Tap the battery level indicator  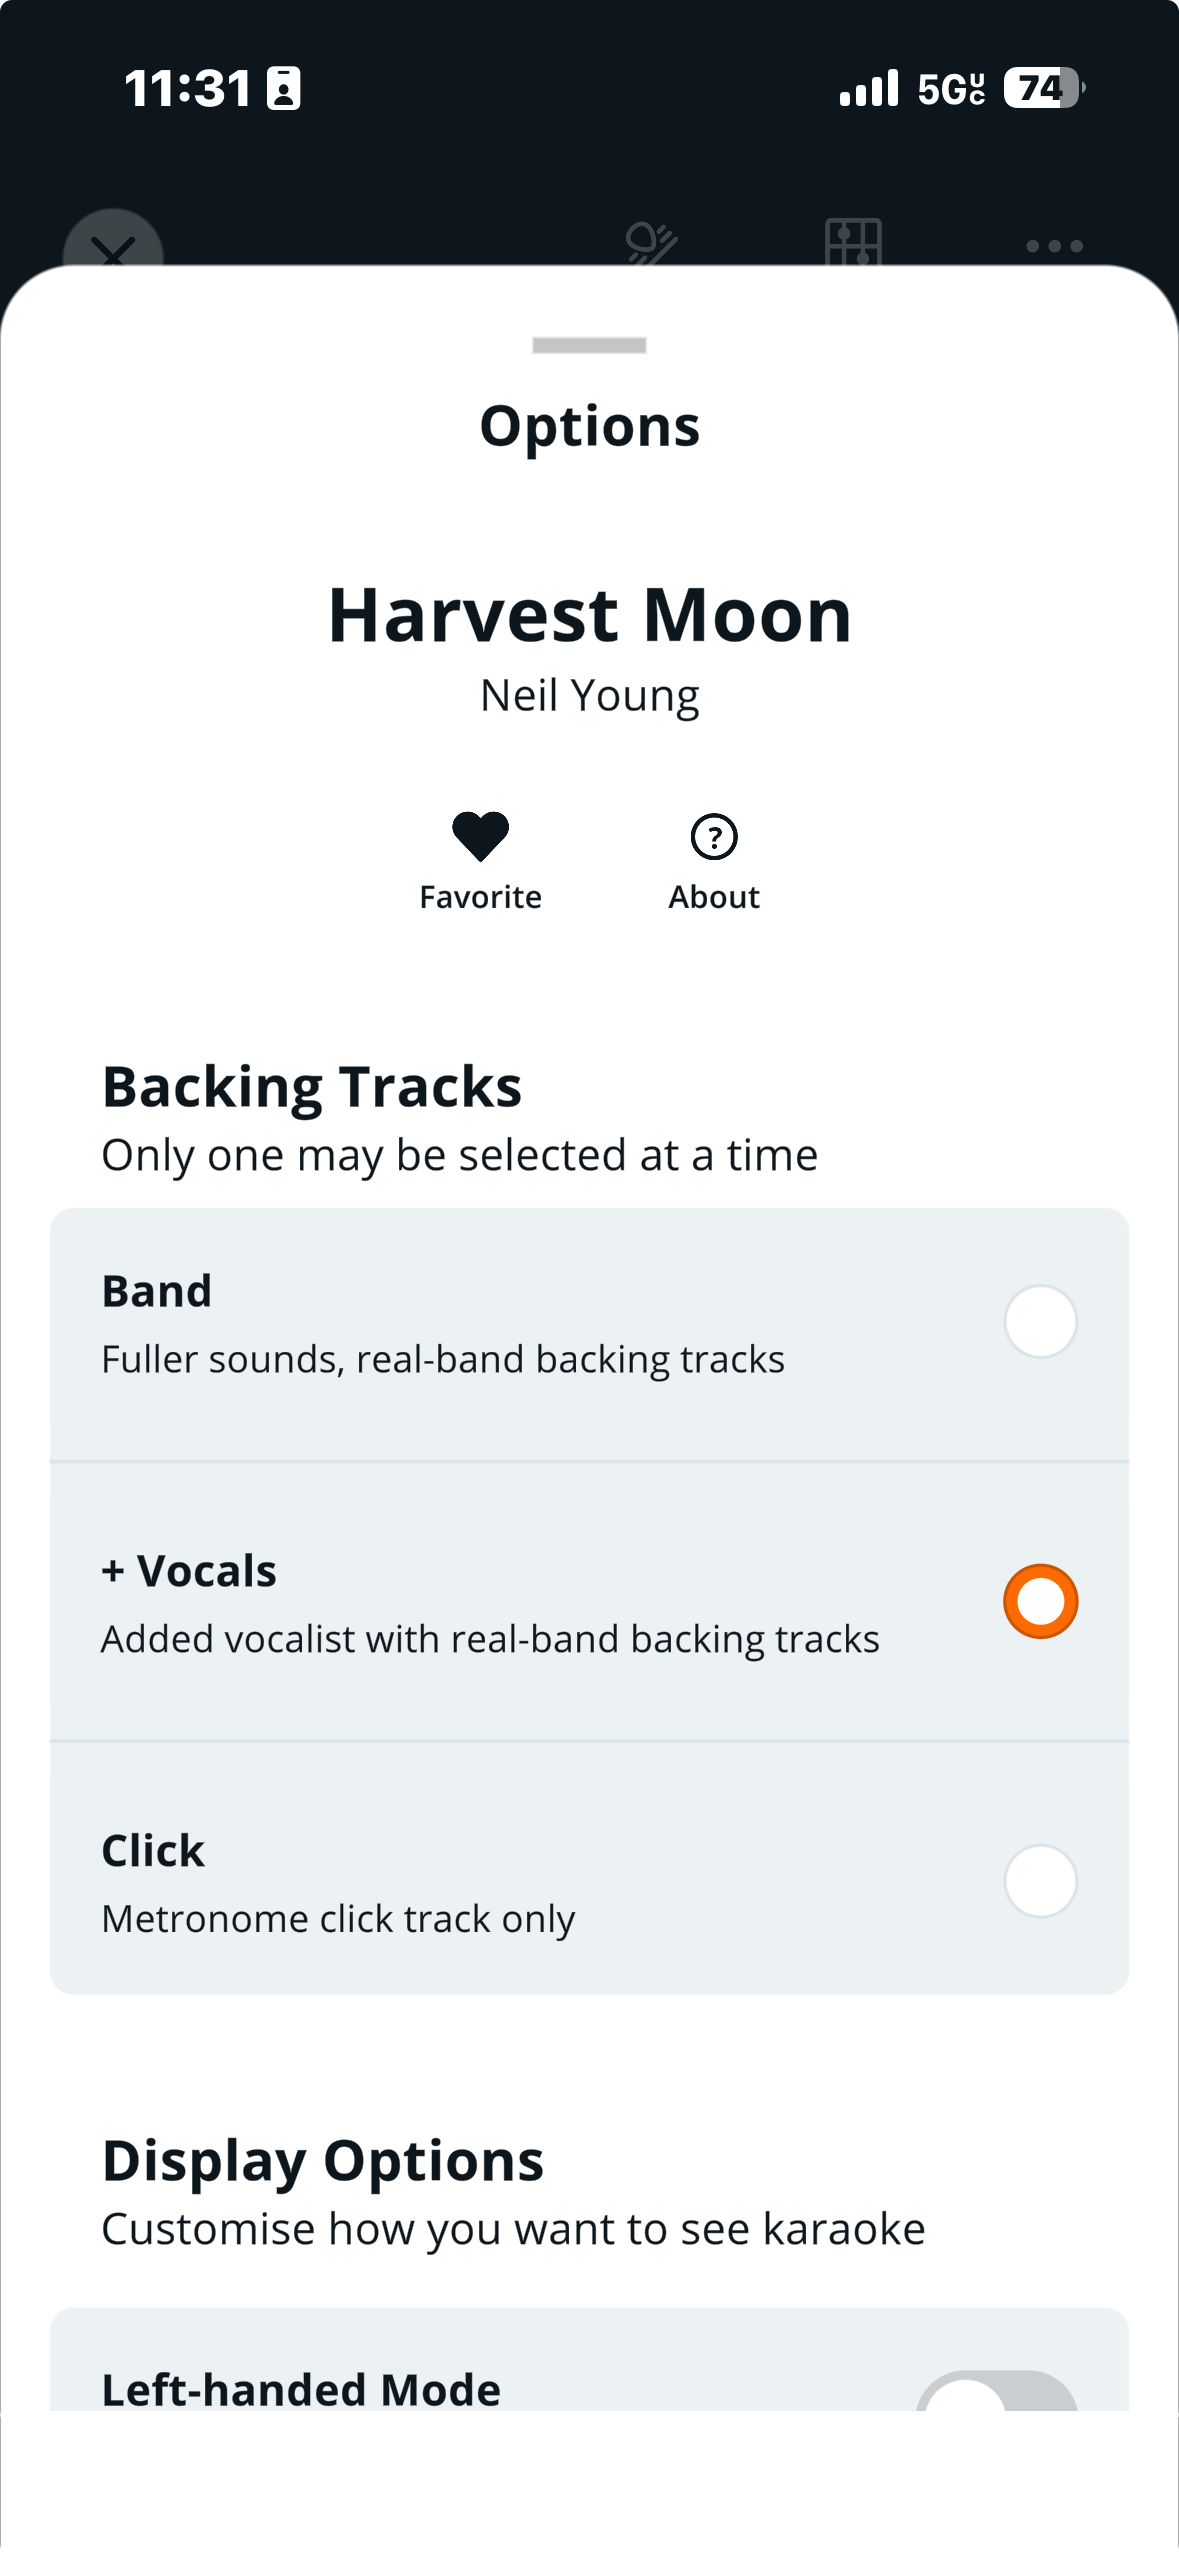[1045, 88]
